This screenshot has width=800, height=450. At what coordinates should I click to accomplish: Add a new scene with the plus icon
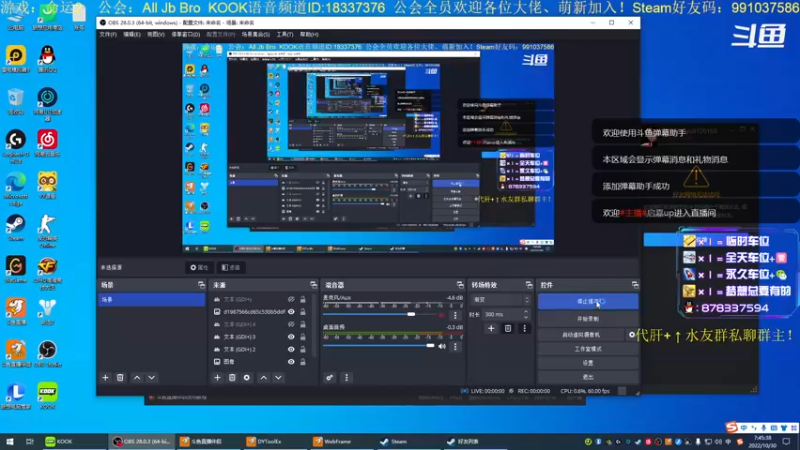point(106,378)
